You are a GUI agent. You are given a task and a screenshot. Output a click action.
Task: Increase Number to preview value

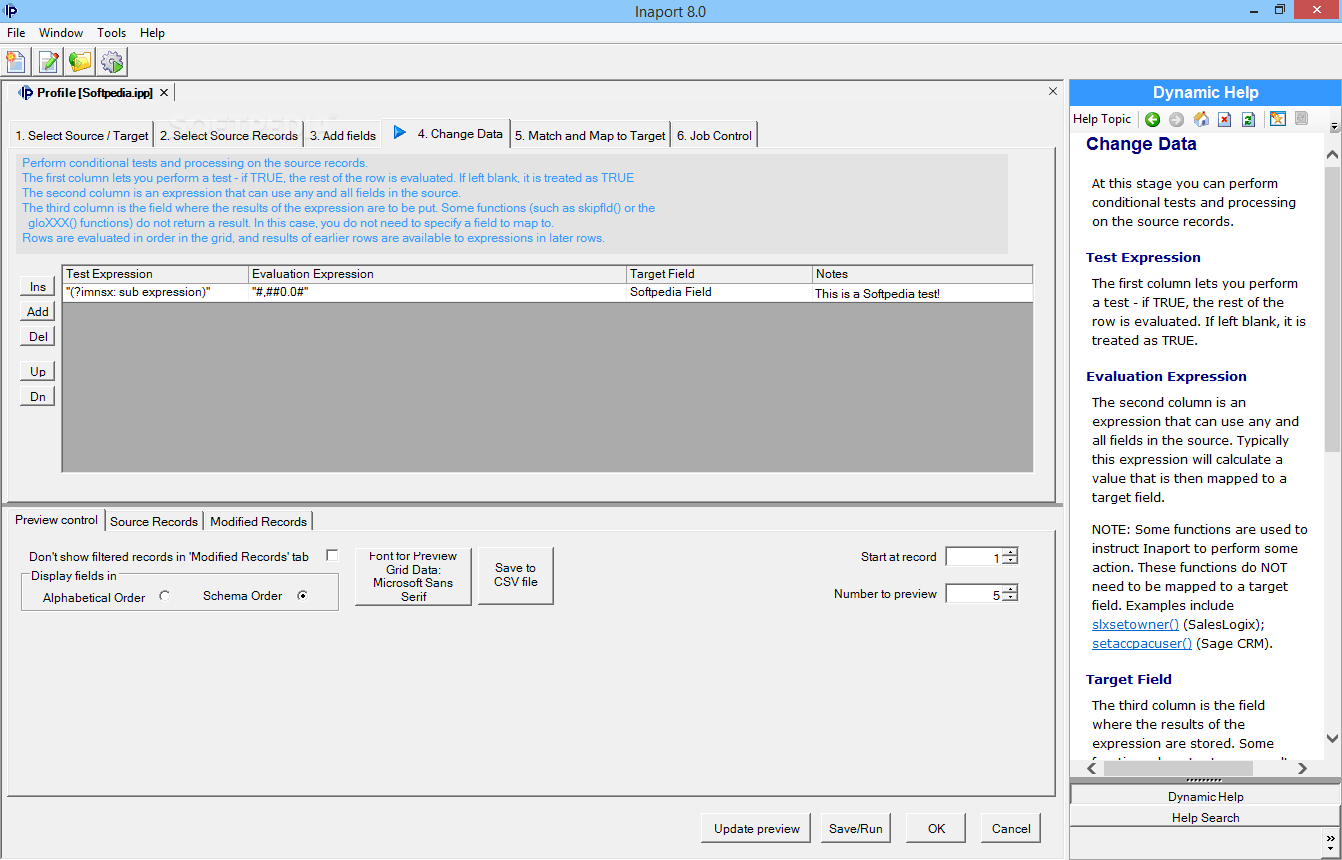tap(1010, 589)
